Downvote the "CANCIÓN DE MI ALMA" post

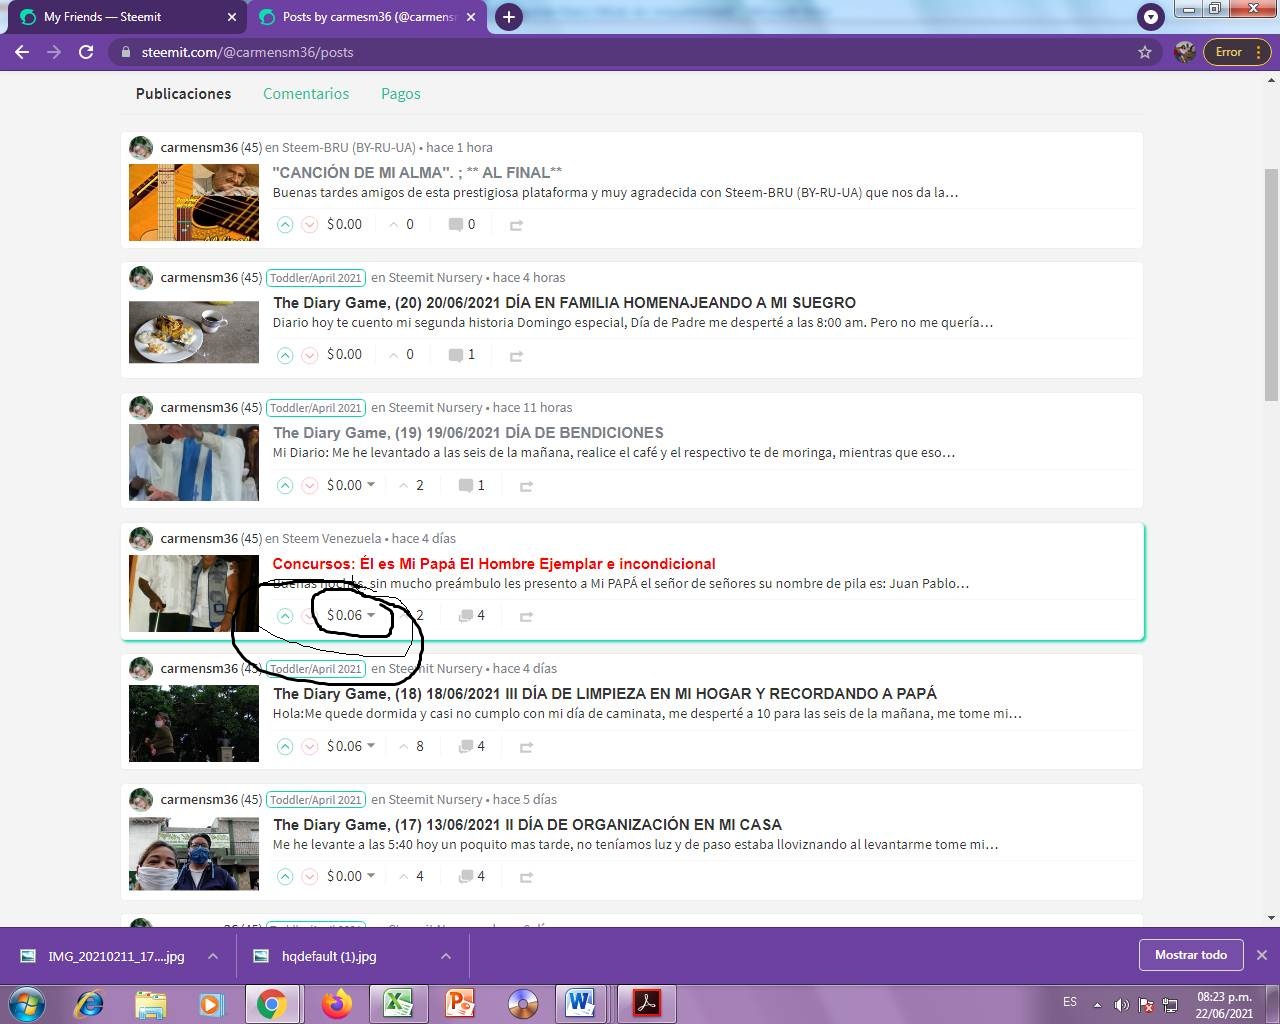[x=310, y=225]
